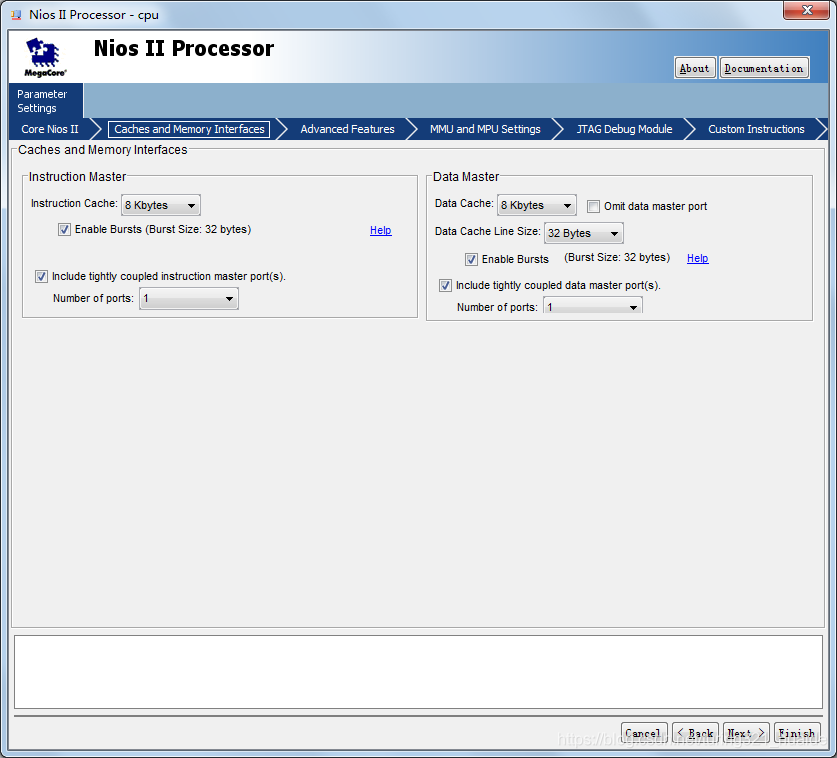Open the Data Cache Line Size dropdown
The height and width of the screenshot is (758, 837).
(583, 233)
